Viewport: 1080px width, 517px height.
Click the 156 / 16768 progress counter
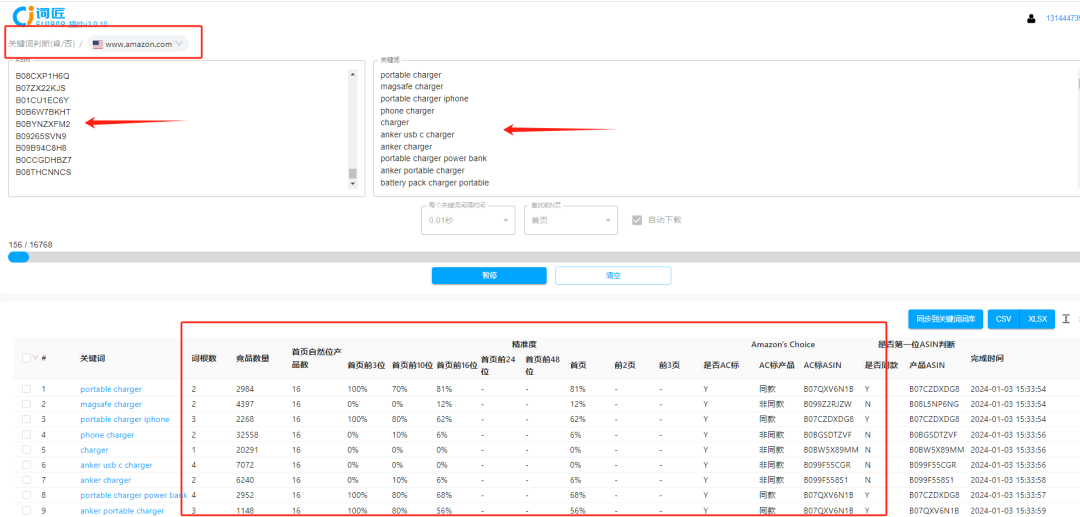(30, 244)
